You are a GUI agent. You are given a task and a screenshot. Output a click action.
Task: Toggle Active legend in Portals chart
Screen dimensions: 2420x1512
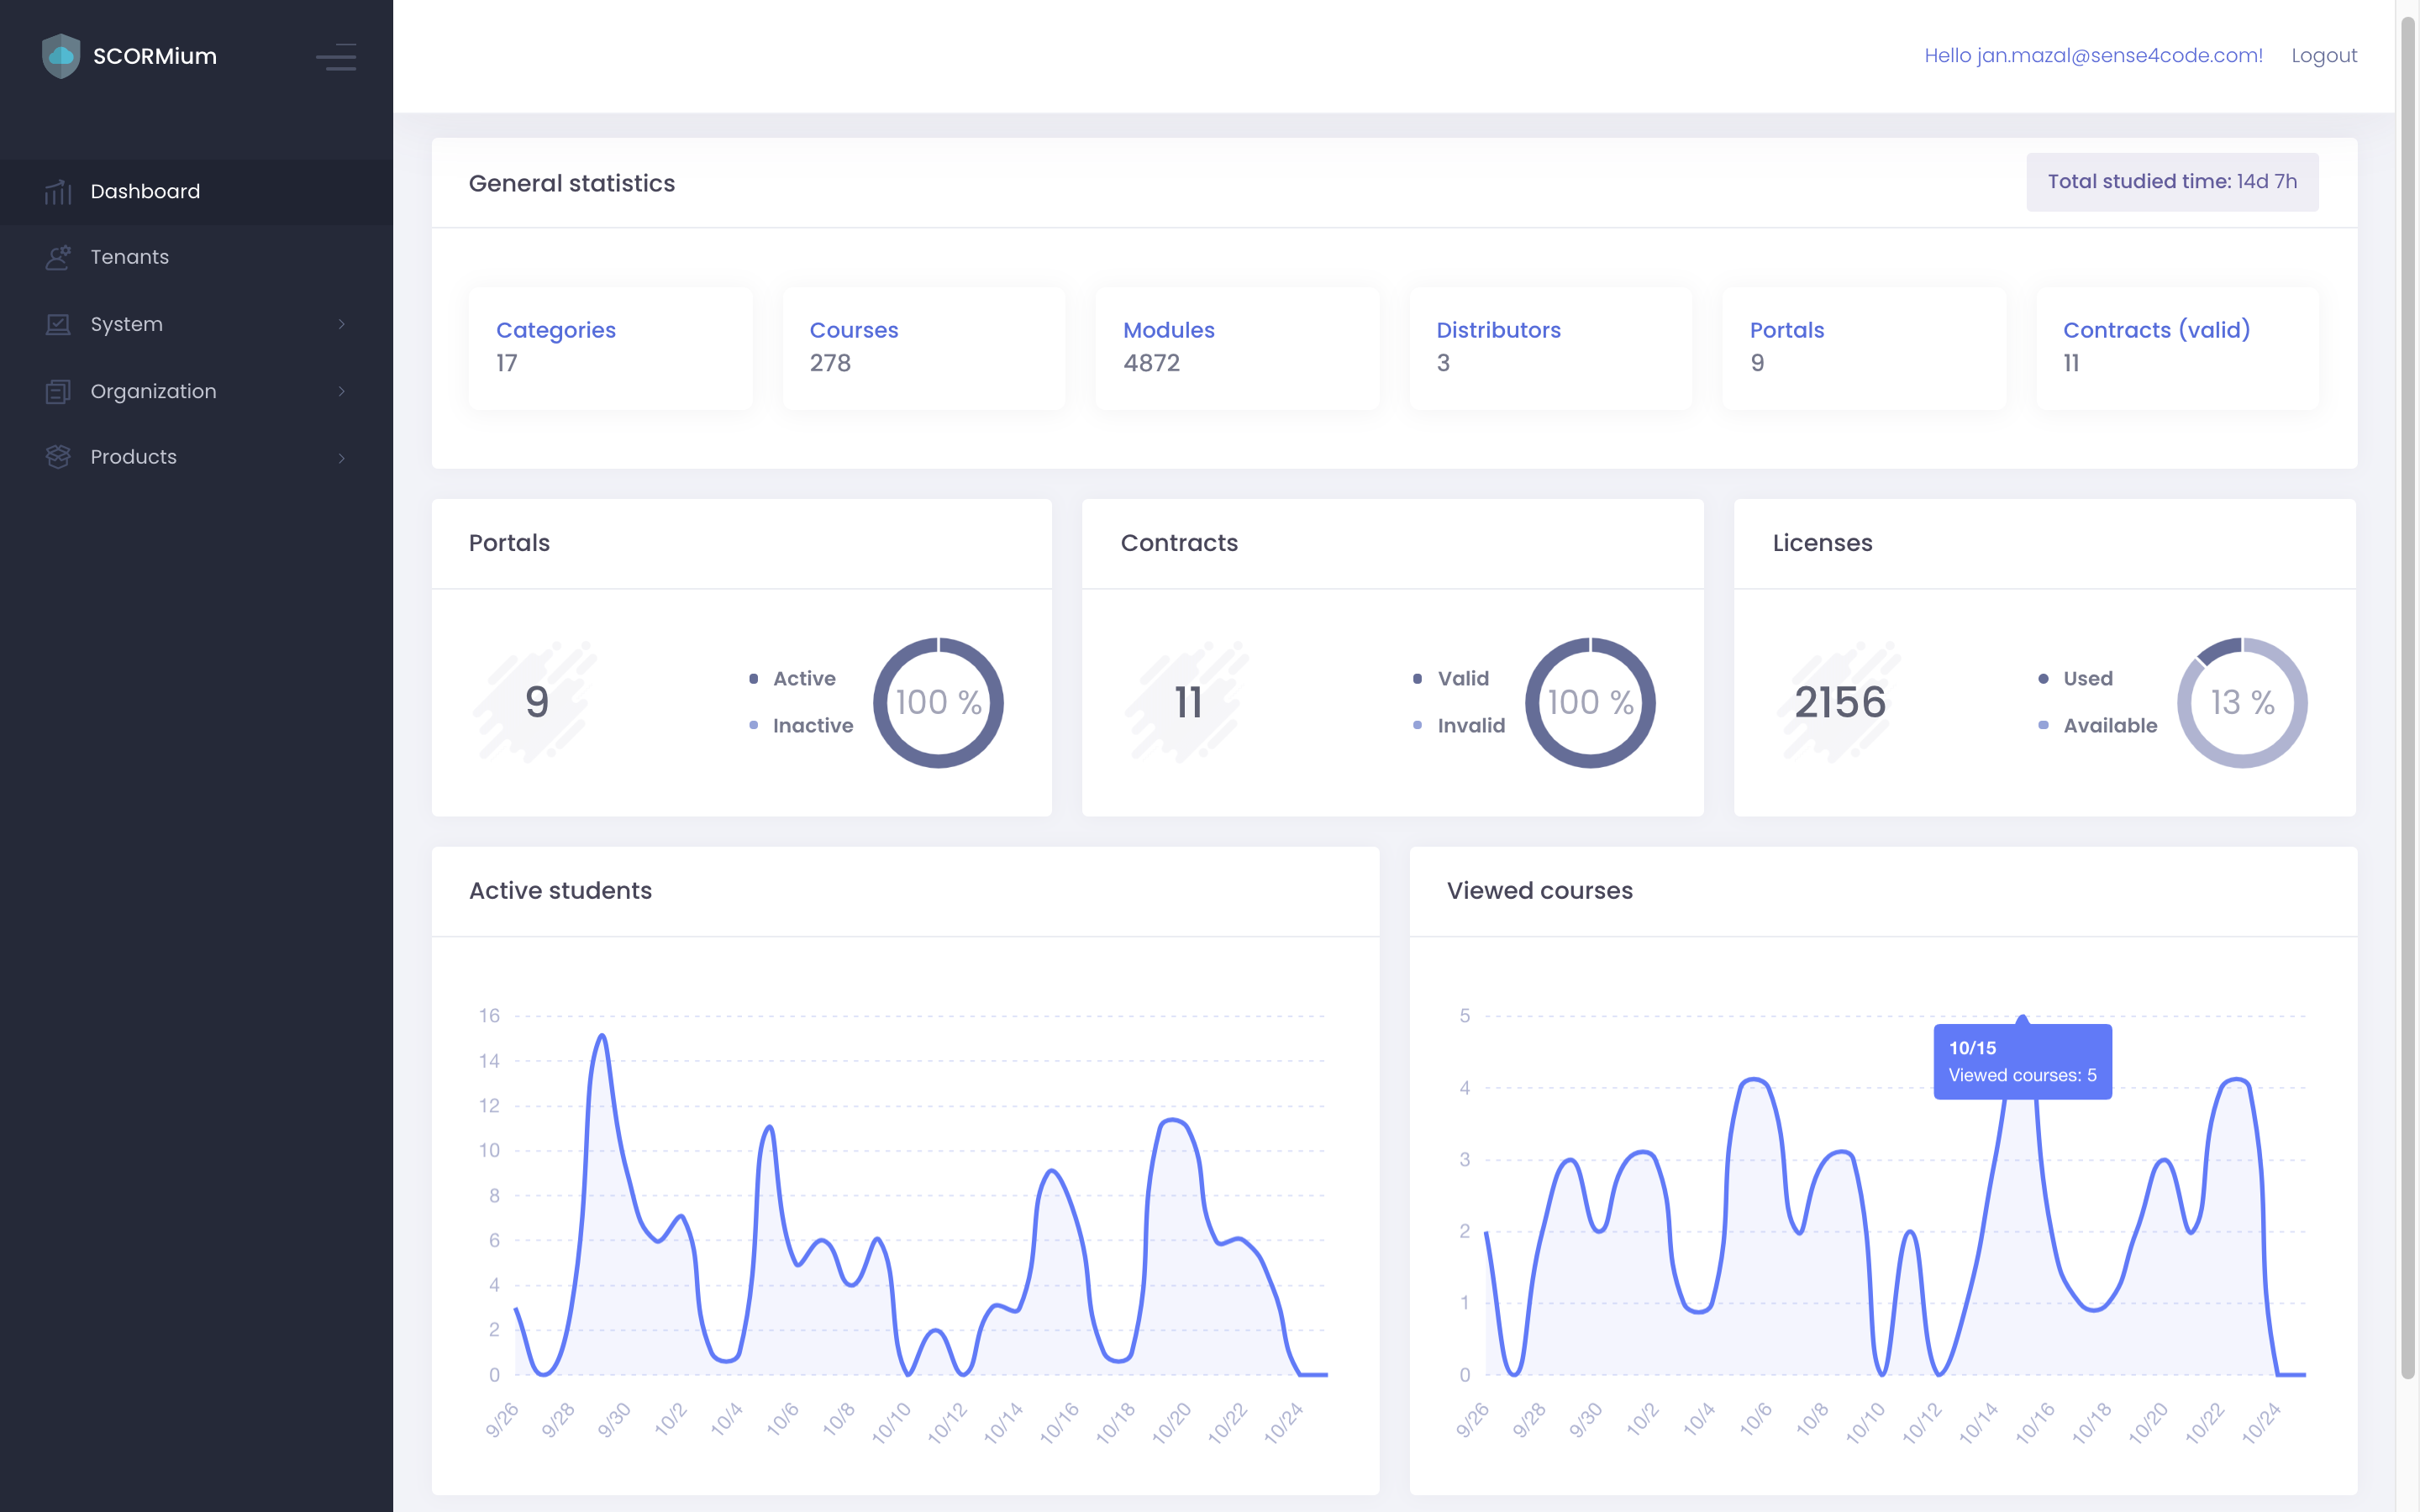pos(803,679)
